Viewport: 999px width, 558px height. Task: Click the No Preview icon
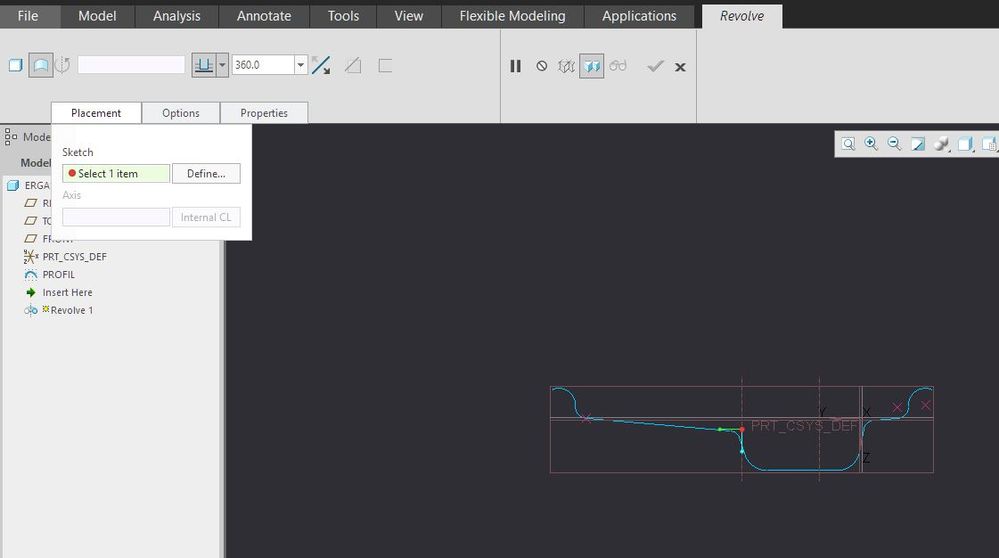pyautogui.click(x=542, y=66)
